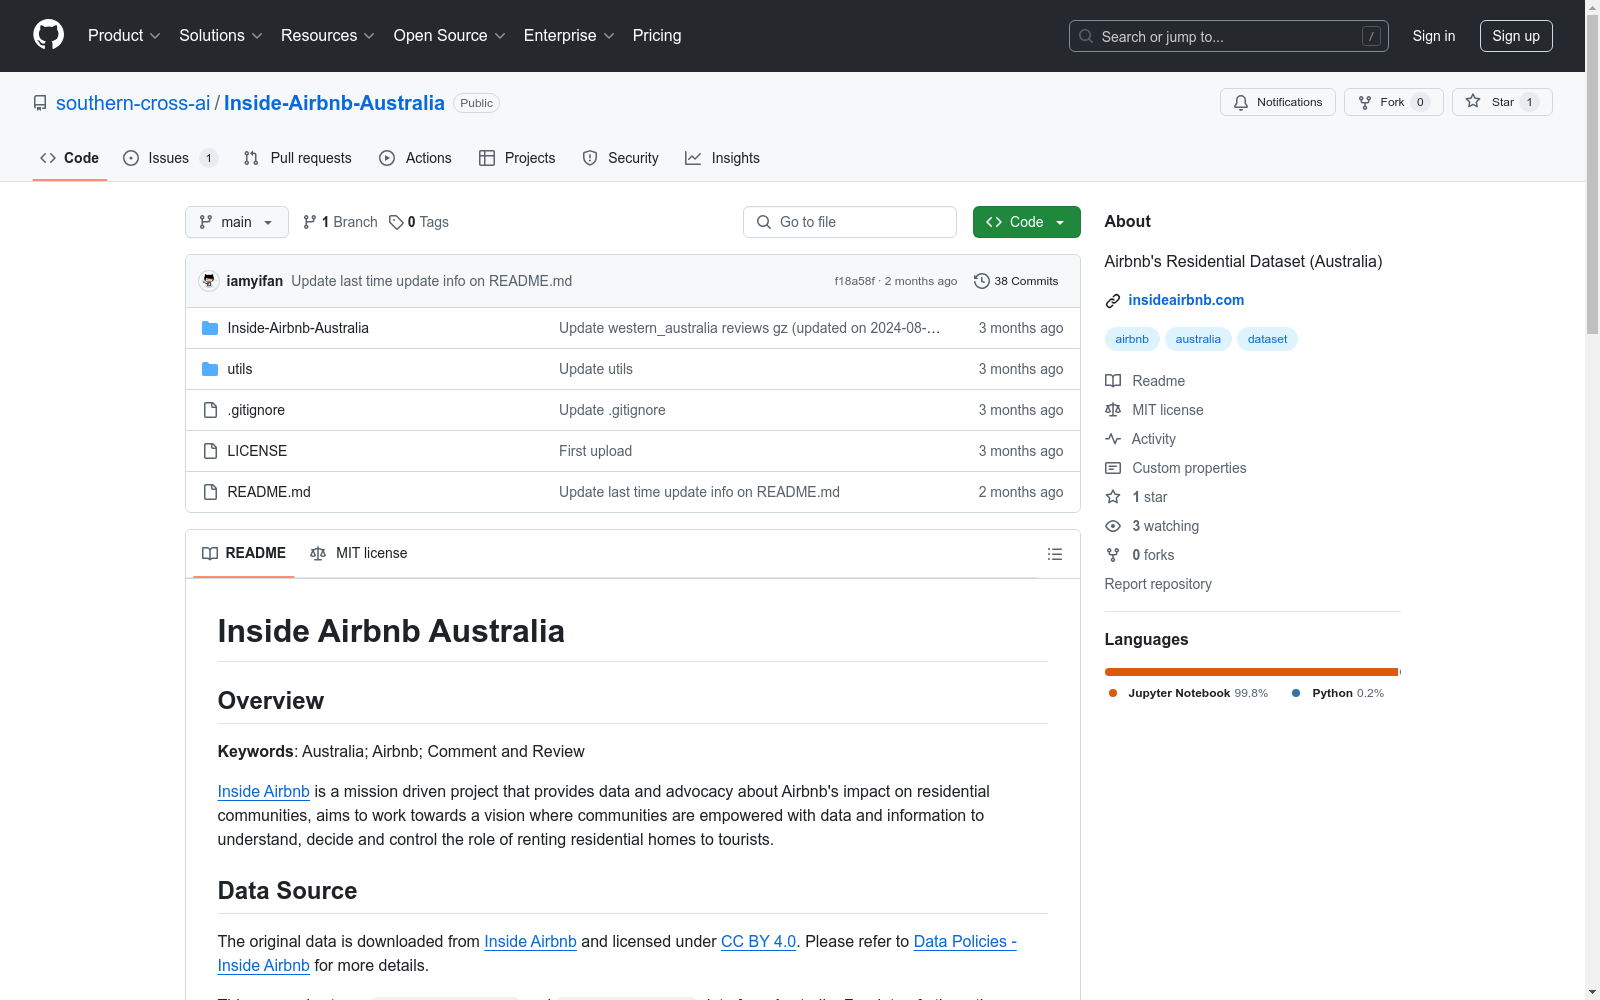Click Sign in link
Image resolution: width=1600 pixels, height=1000 pixels.
point(1434,36)
